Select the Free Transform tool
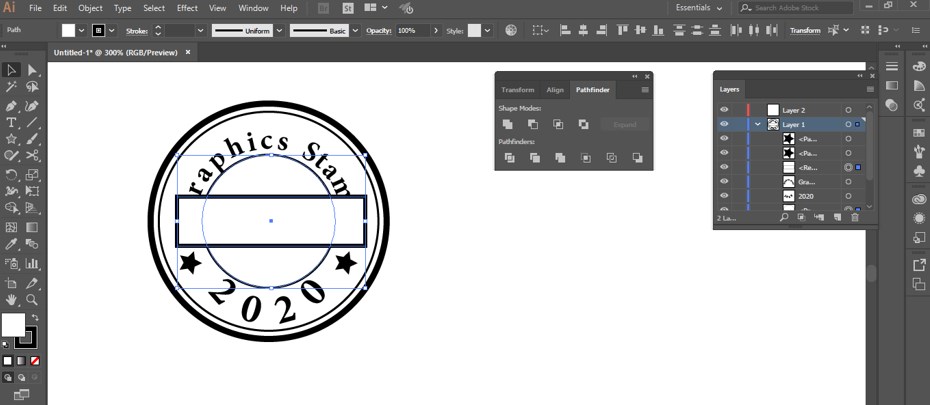The image size is (930, 405). click(x=32, y=192)
